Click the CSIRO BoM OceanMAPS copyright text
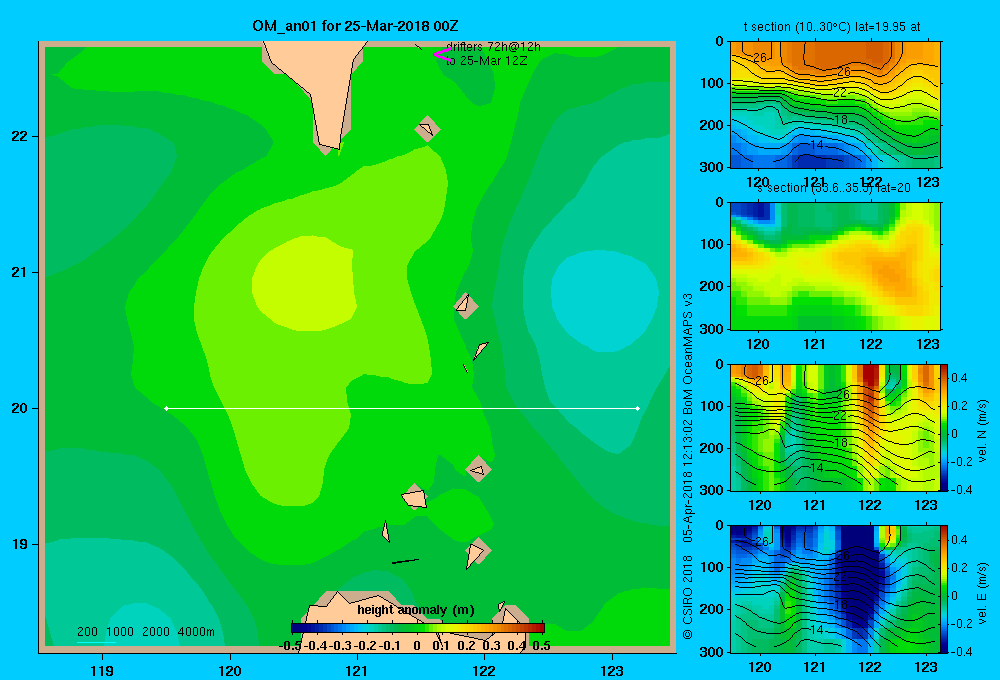The height and width of the screenshot is (680, 1000). point(688,466)
